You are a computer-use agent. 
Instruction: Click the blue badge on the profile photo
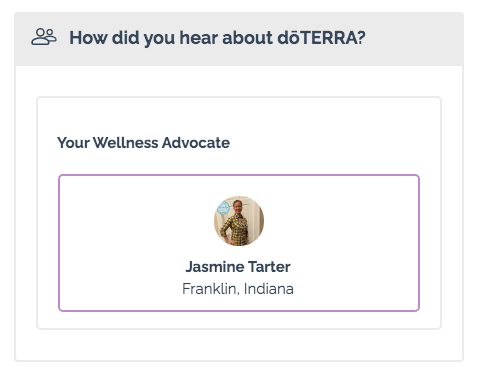[x=223, y=208]
